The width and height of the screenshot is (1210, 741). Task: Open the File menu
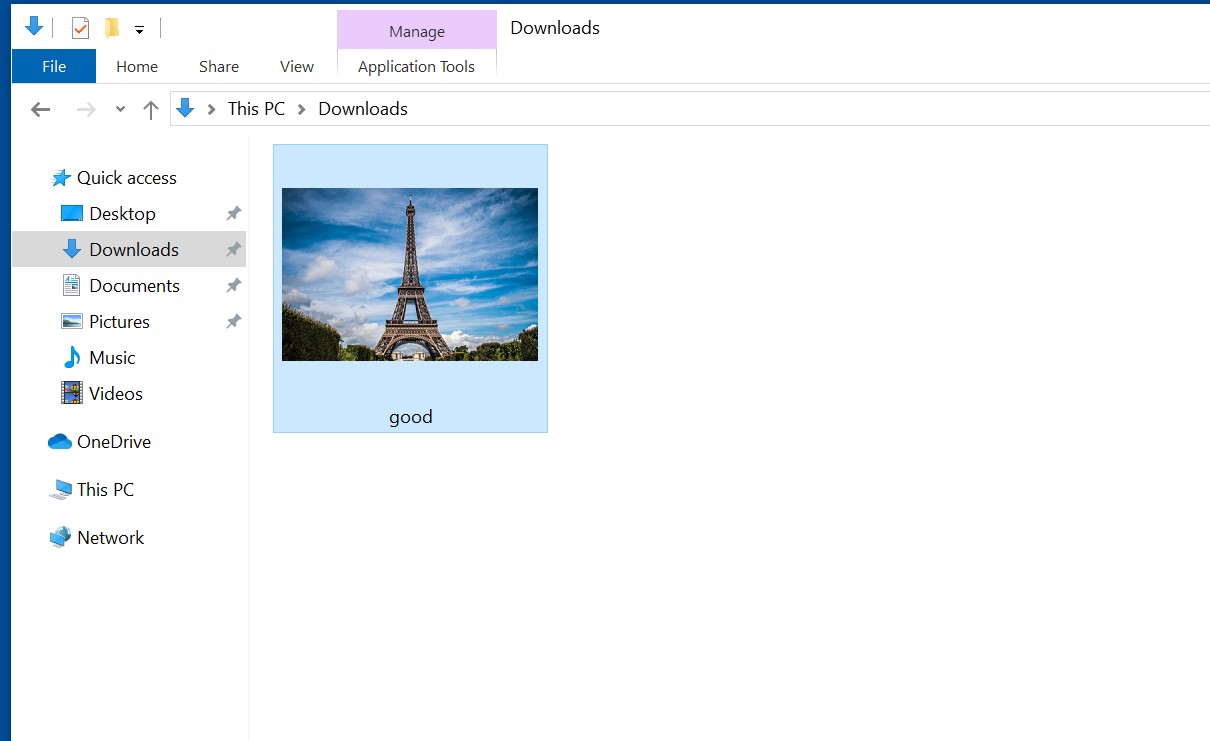pyautogui.click(x=54, y=66)
